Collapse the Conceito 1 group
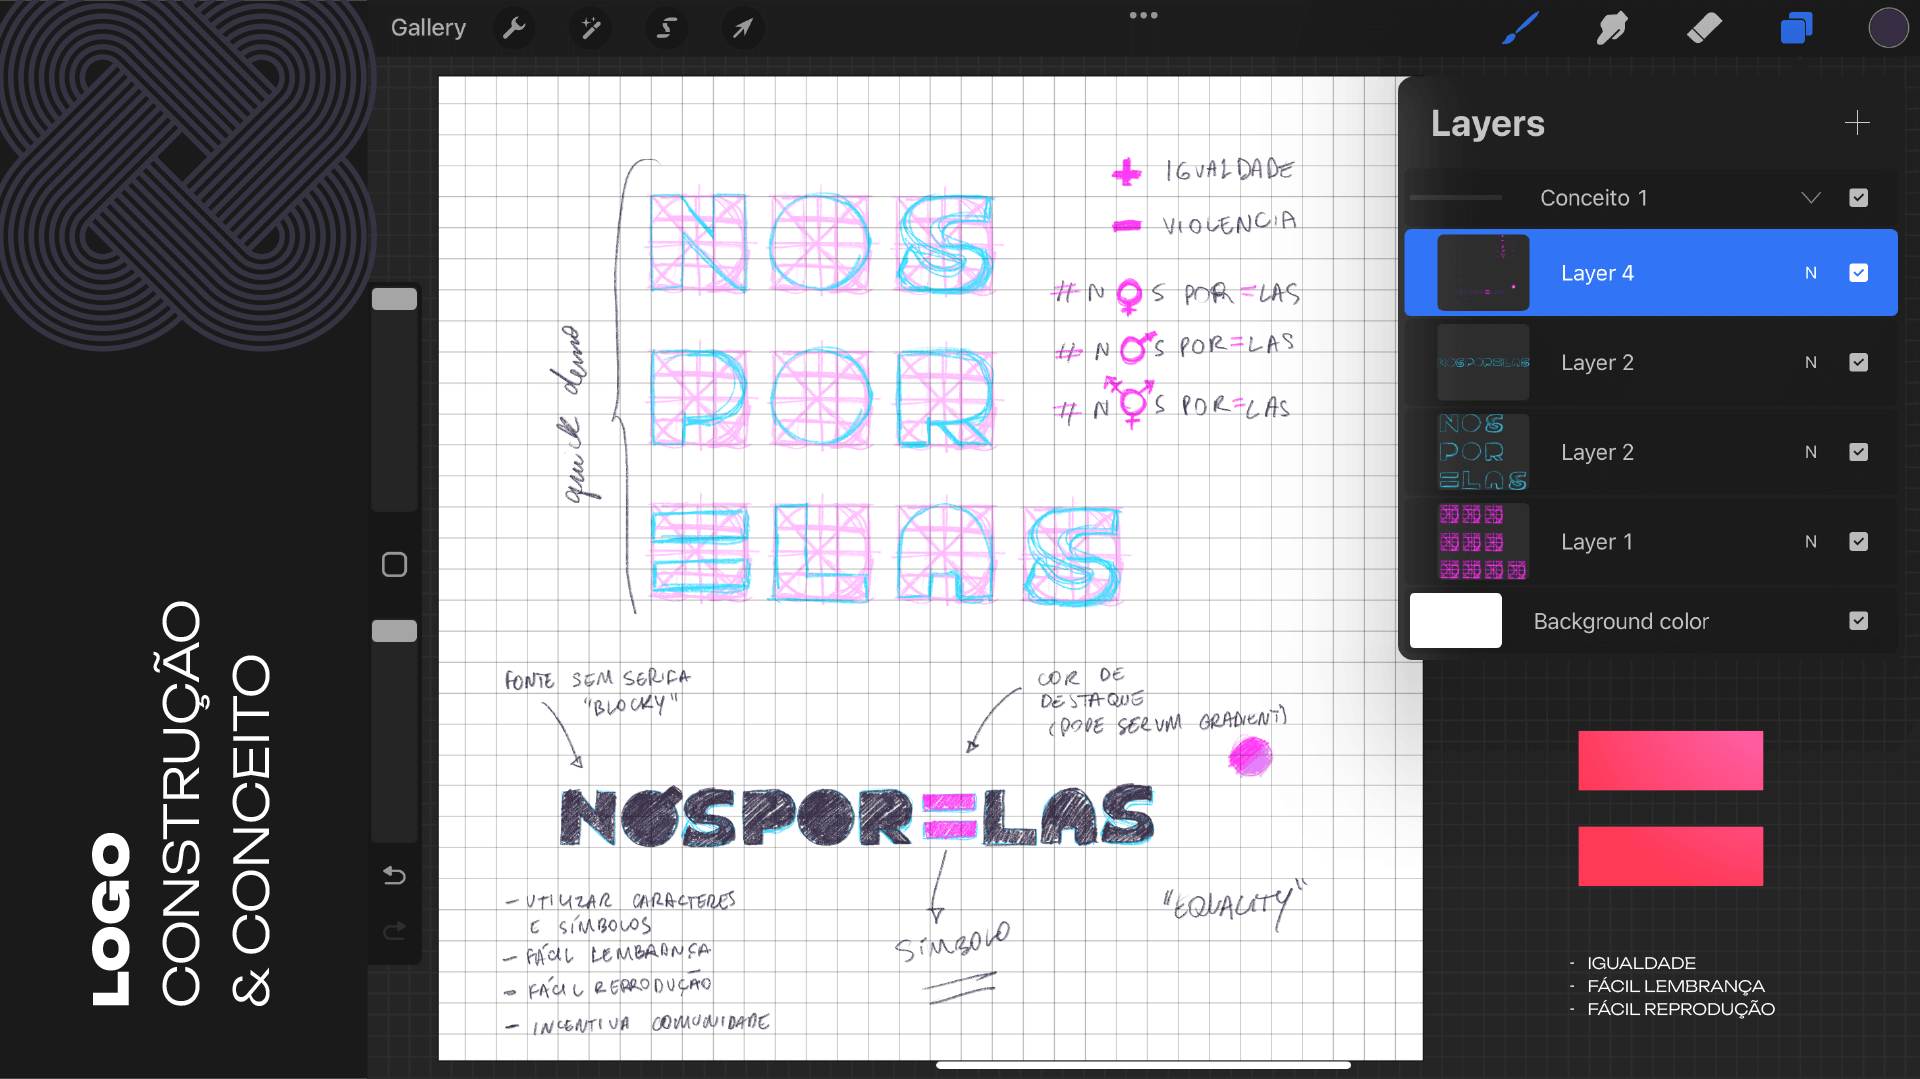The height and width of the screenshot is (1079, 1920). (1811, 198)
